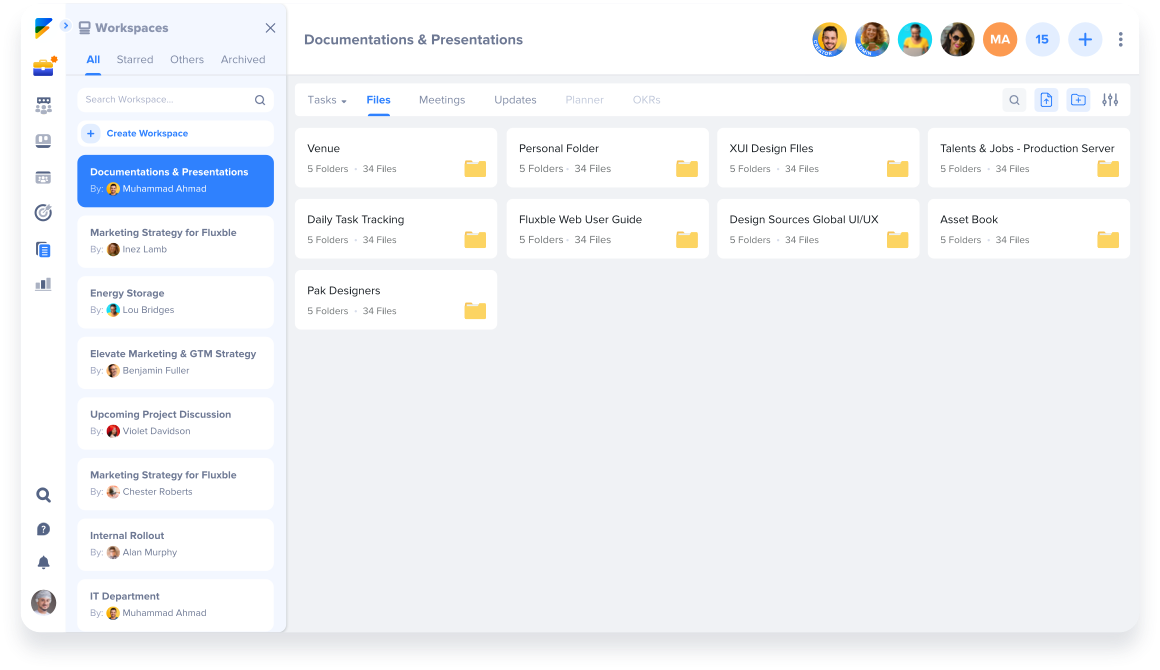This screenshot has width=1160, height=670.
Task: Open Marketing Strategy workspace by Chester Roberts
Action: pyautogui.click(x=175, y=484)
